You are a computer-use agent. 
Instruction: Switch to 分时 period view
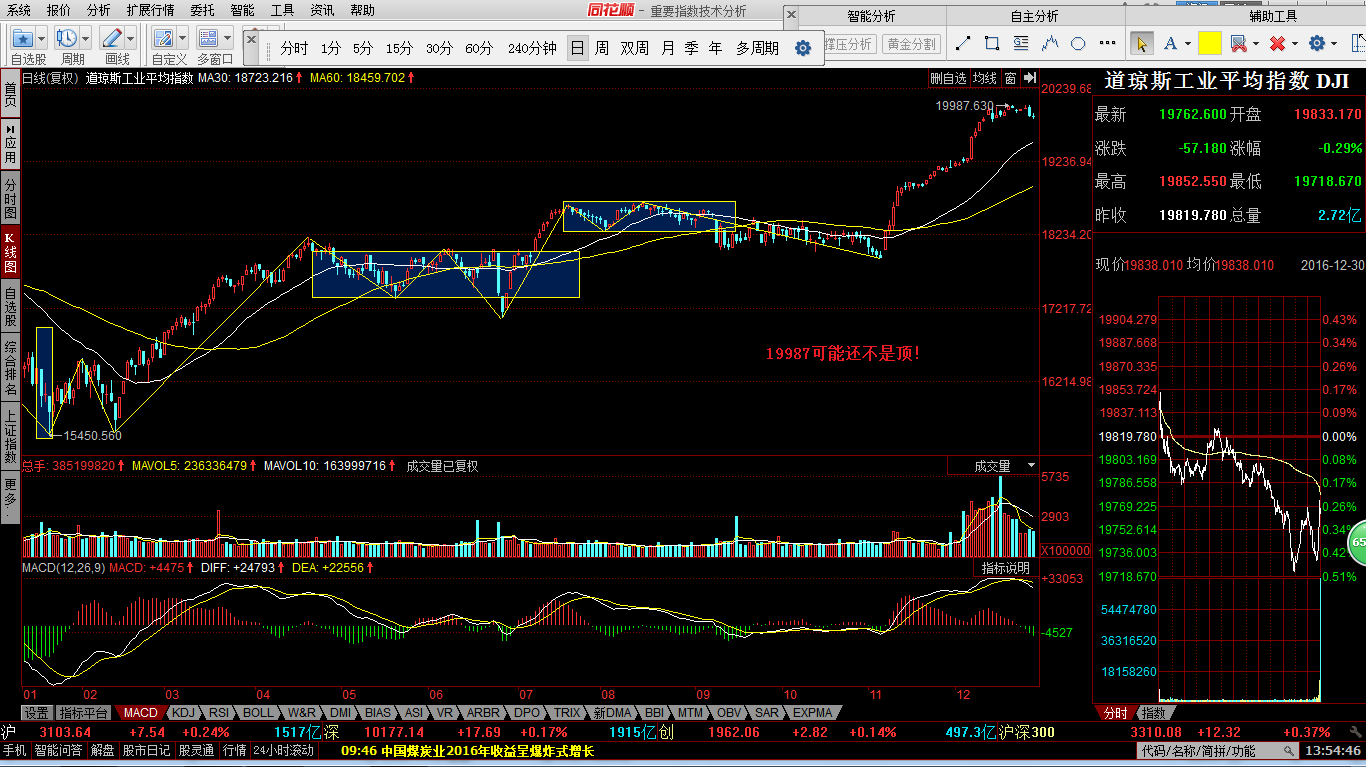[x=294, y=48]
